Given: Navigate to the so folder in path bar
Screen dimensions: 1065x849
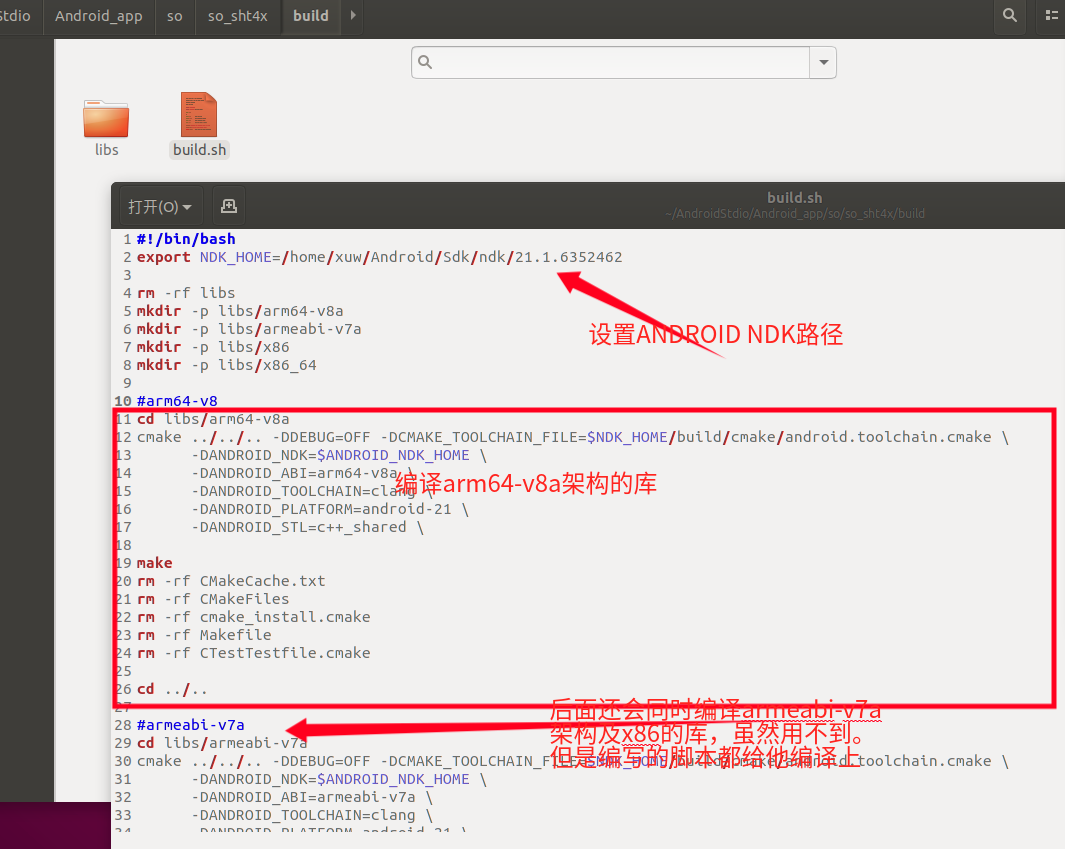Looking at the screenshot, I should point(174,16).
